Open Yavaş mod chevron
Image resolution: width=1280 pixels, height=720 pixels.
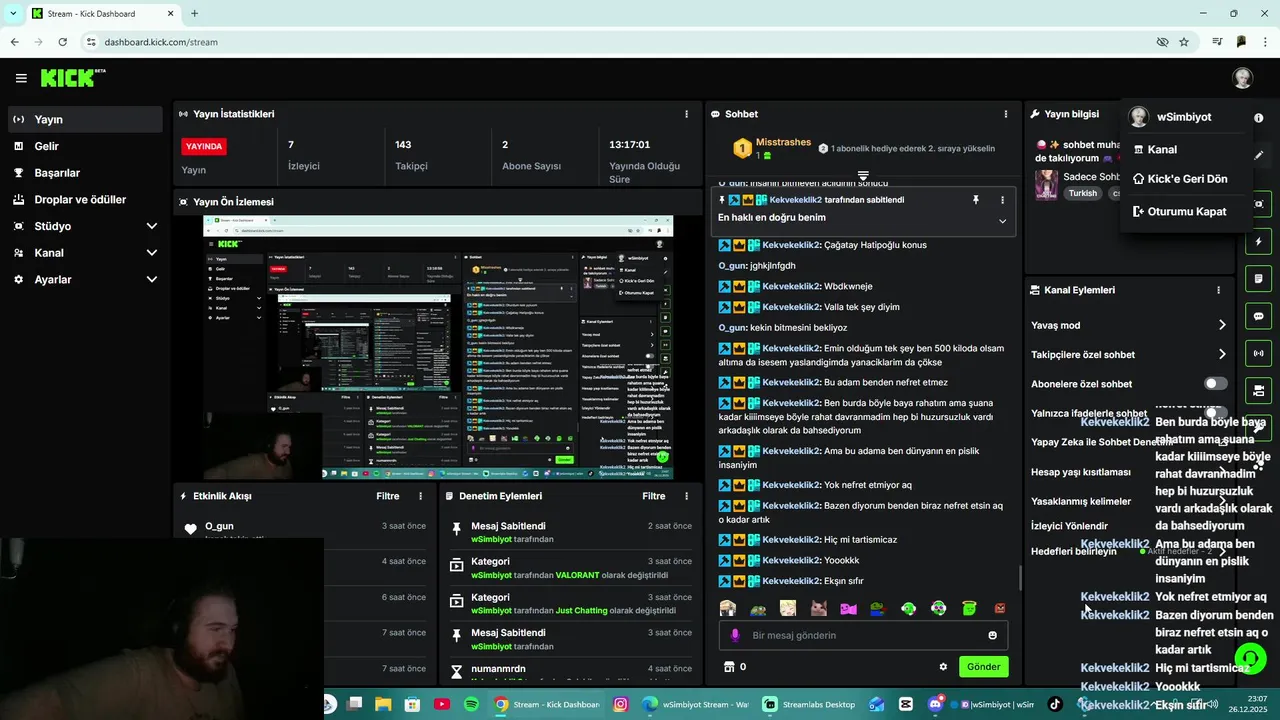[1222, 325]
